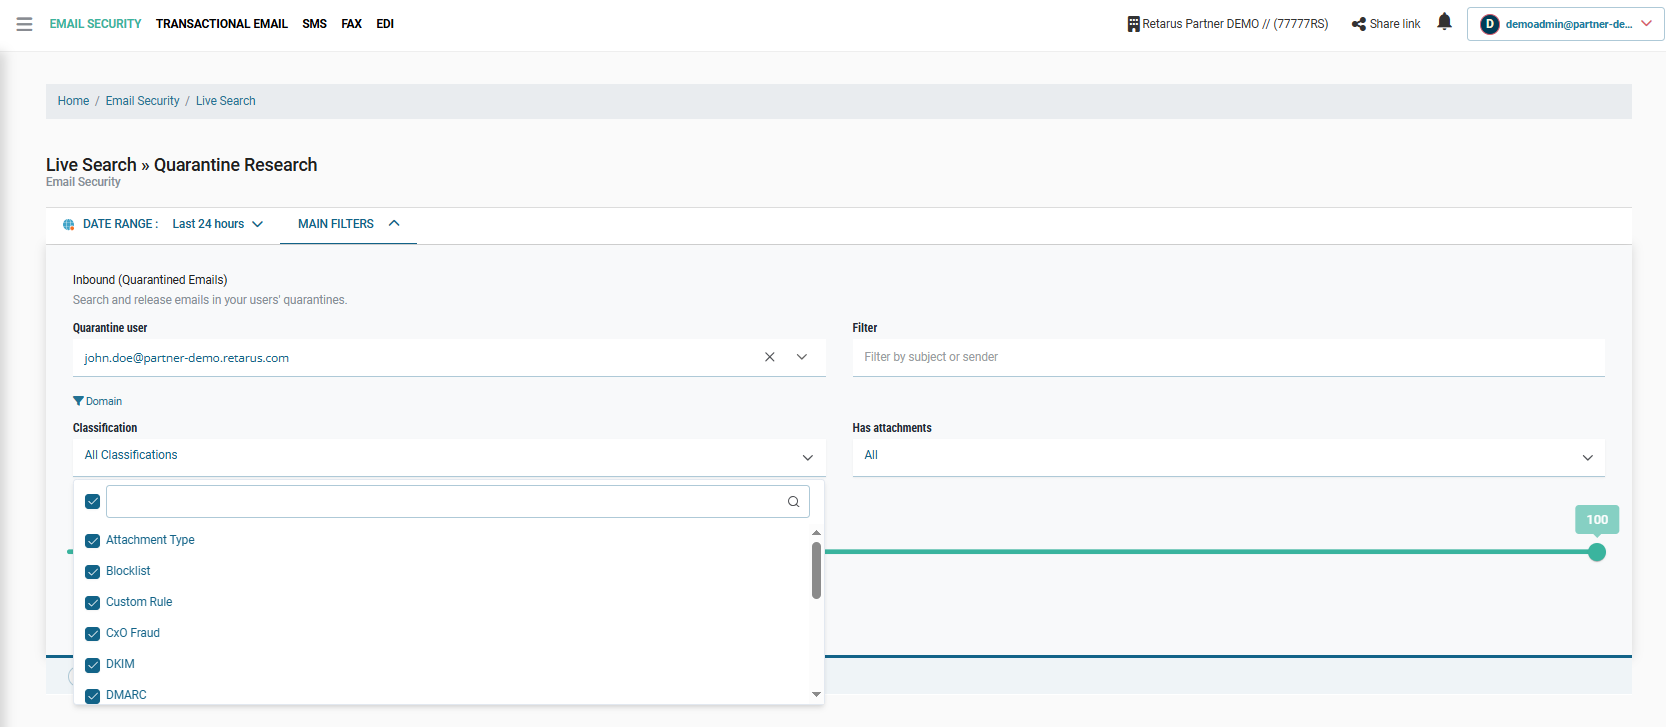
Task: Click the Share link icon
Action: 1358,24
